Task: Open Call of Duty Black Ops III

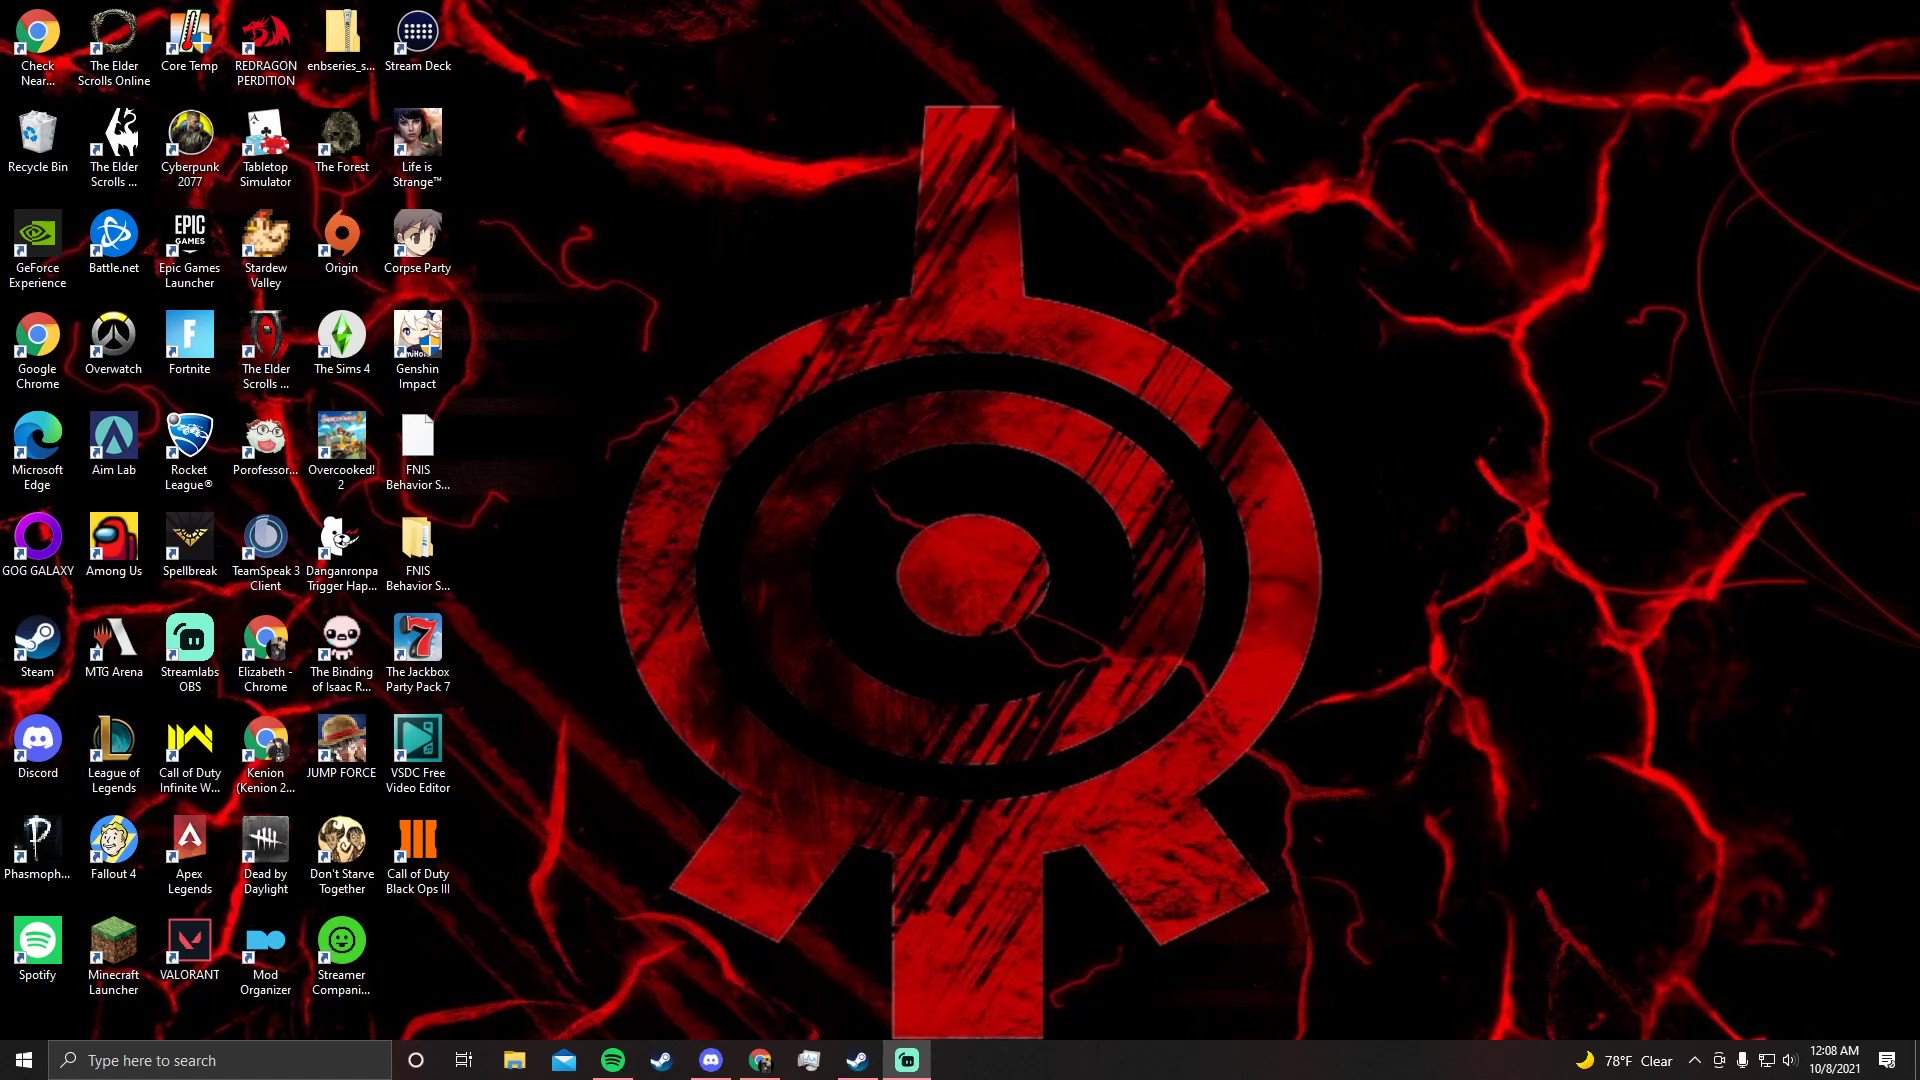Action: (418, 856)
